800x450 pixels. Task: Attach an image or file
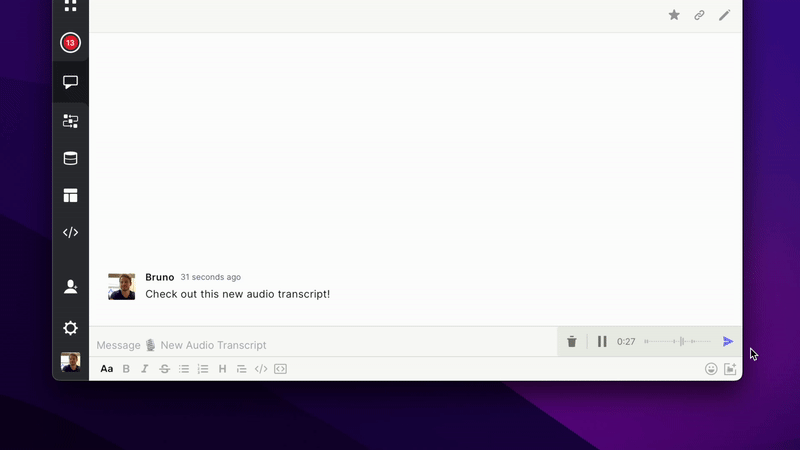click(730, 369)
